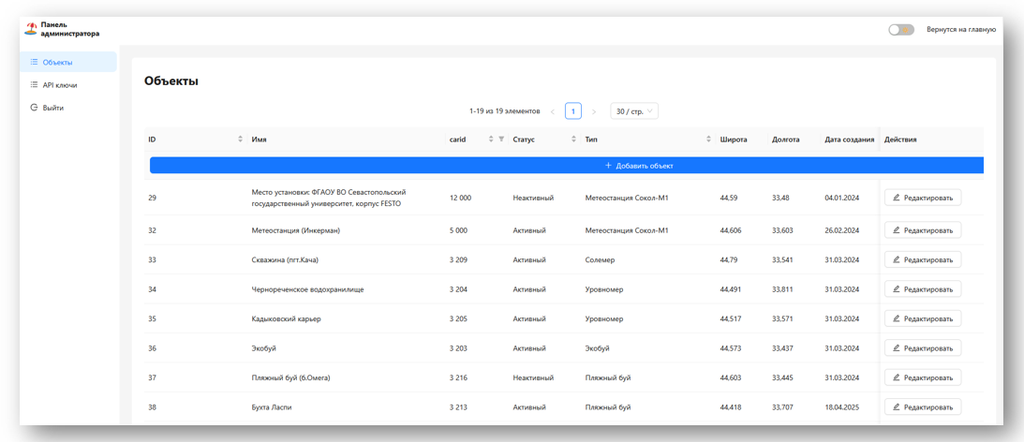
Task: Click the Скважина (пгт.Кача) name cell
Action: coord(285,260)
